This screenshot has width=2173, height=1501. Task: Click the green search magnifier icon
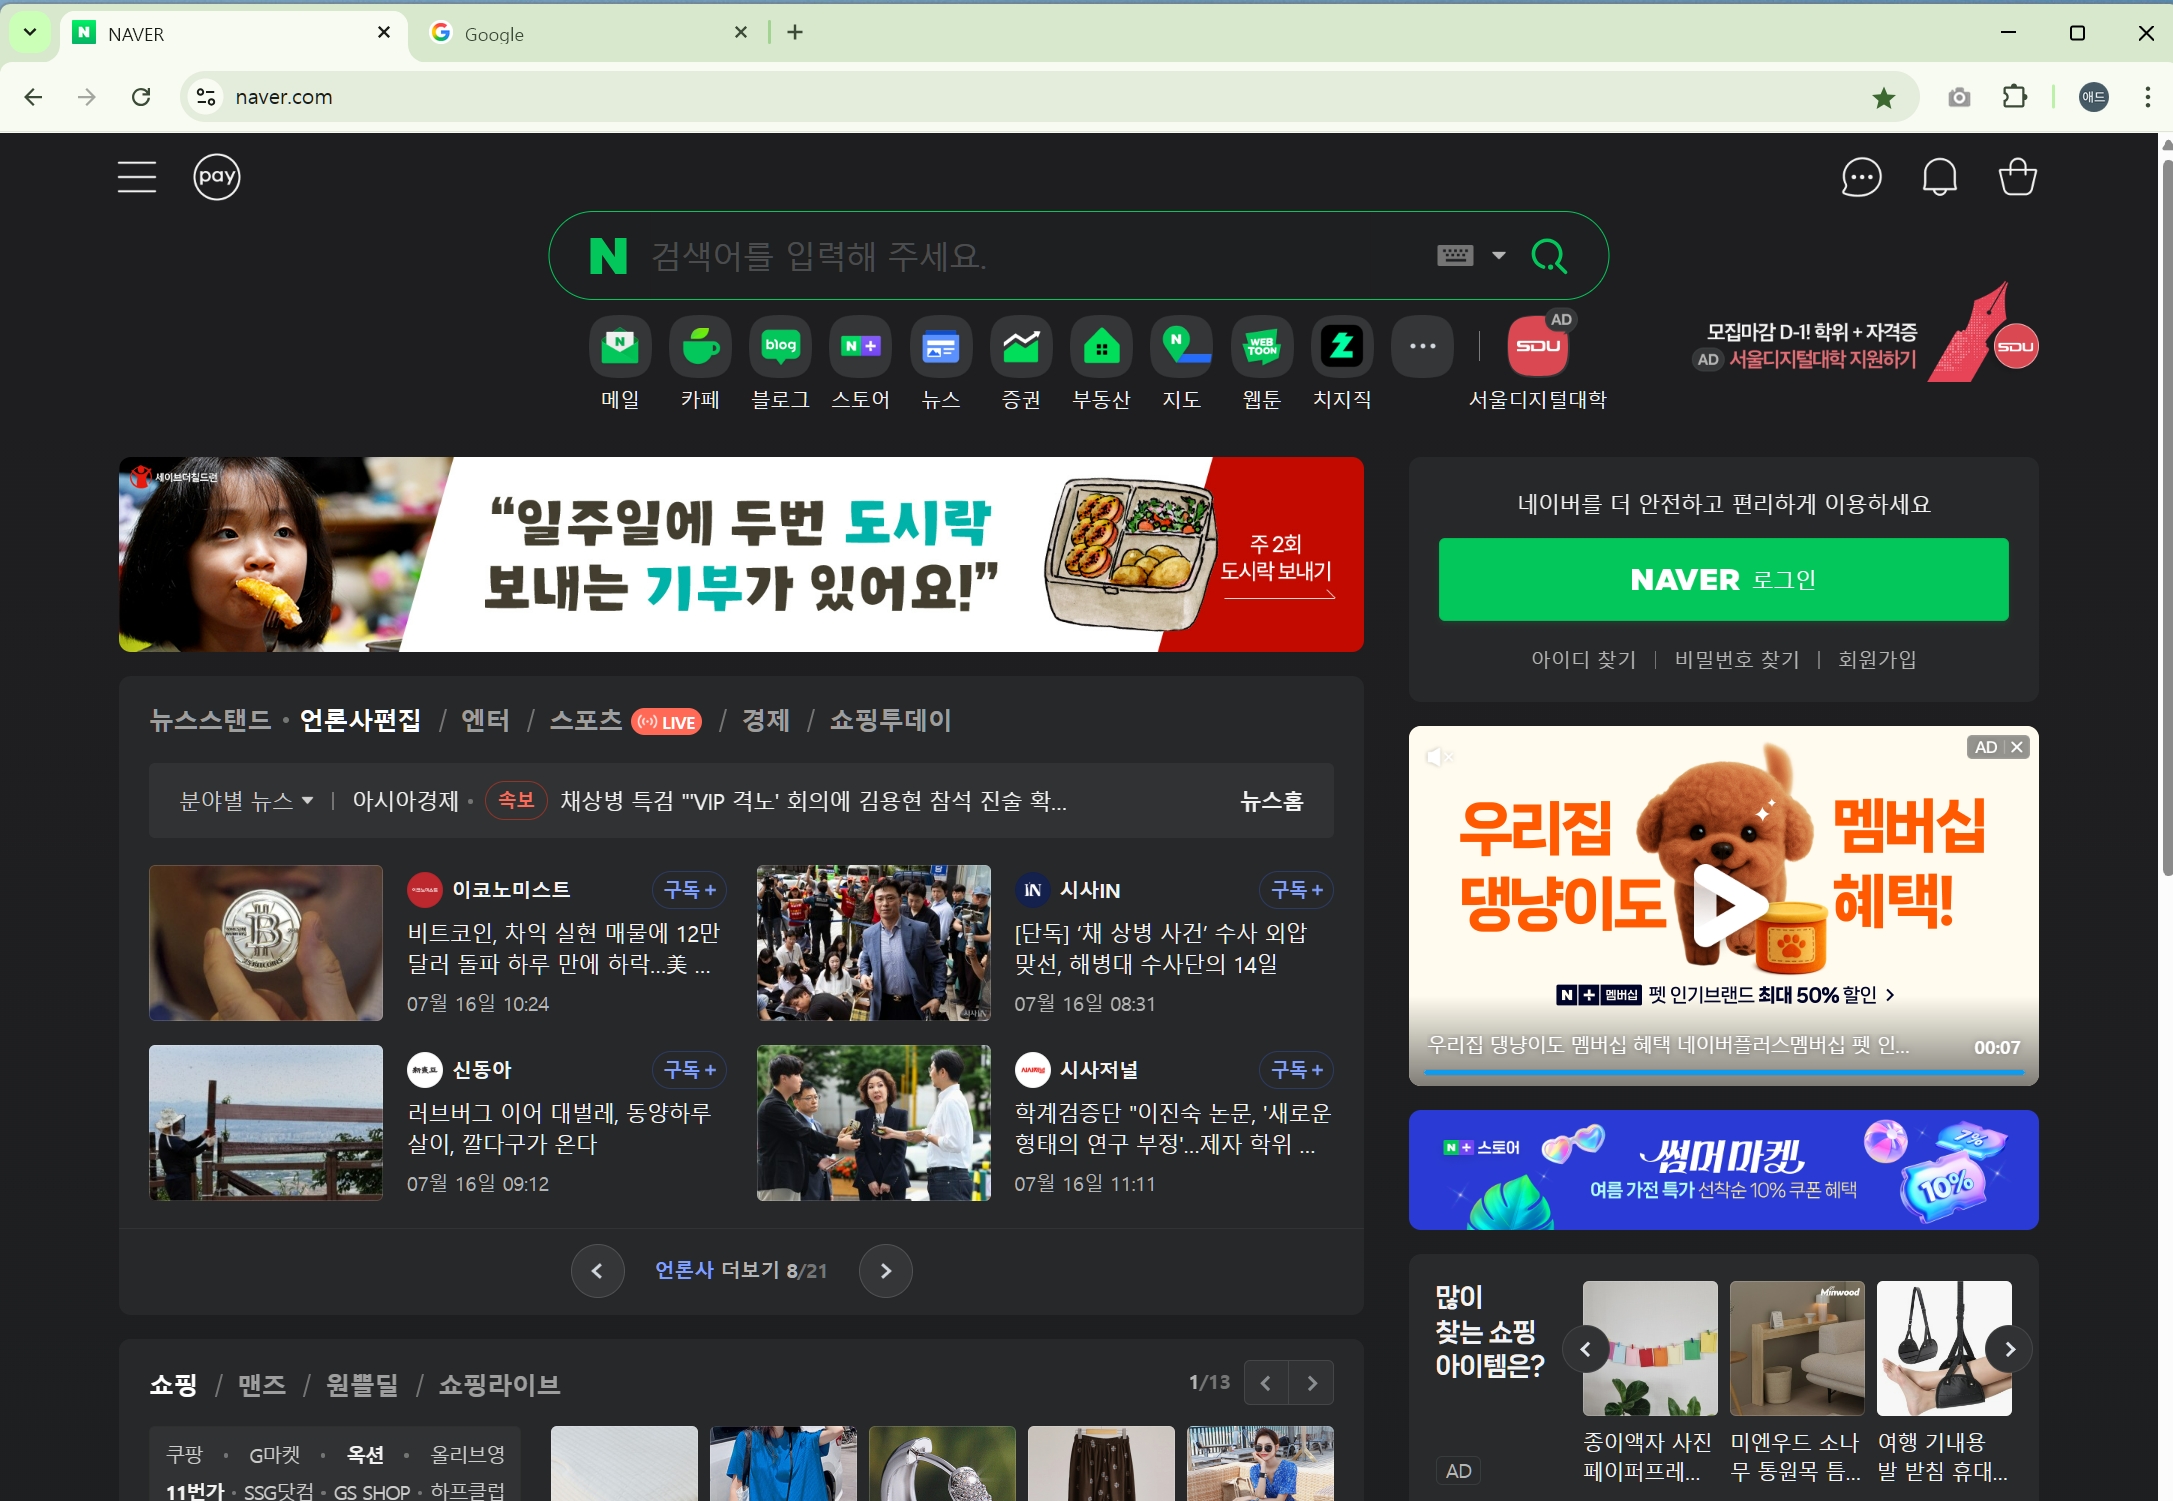point(1549,256)
